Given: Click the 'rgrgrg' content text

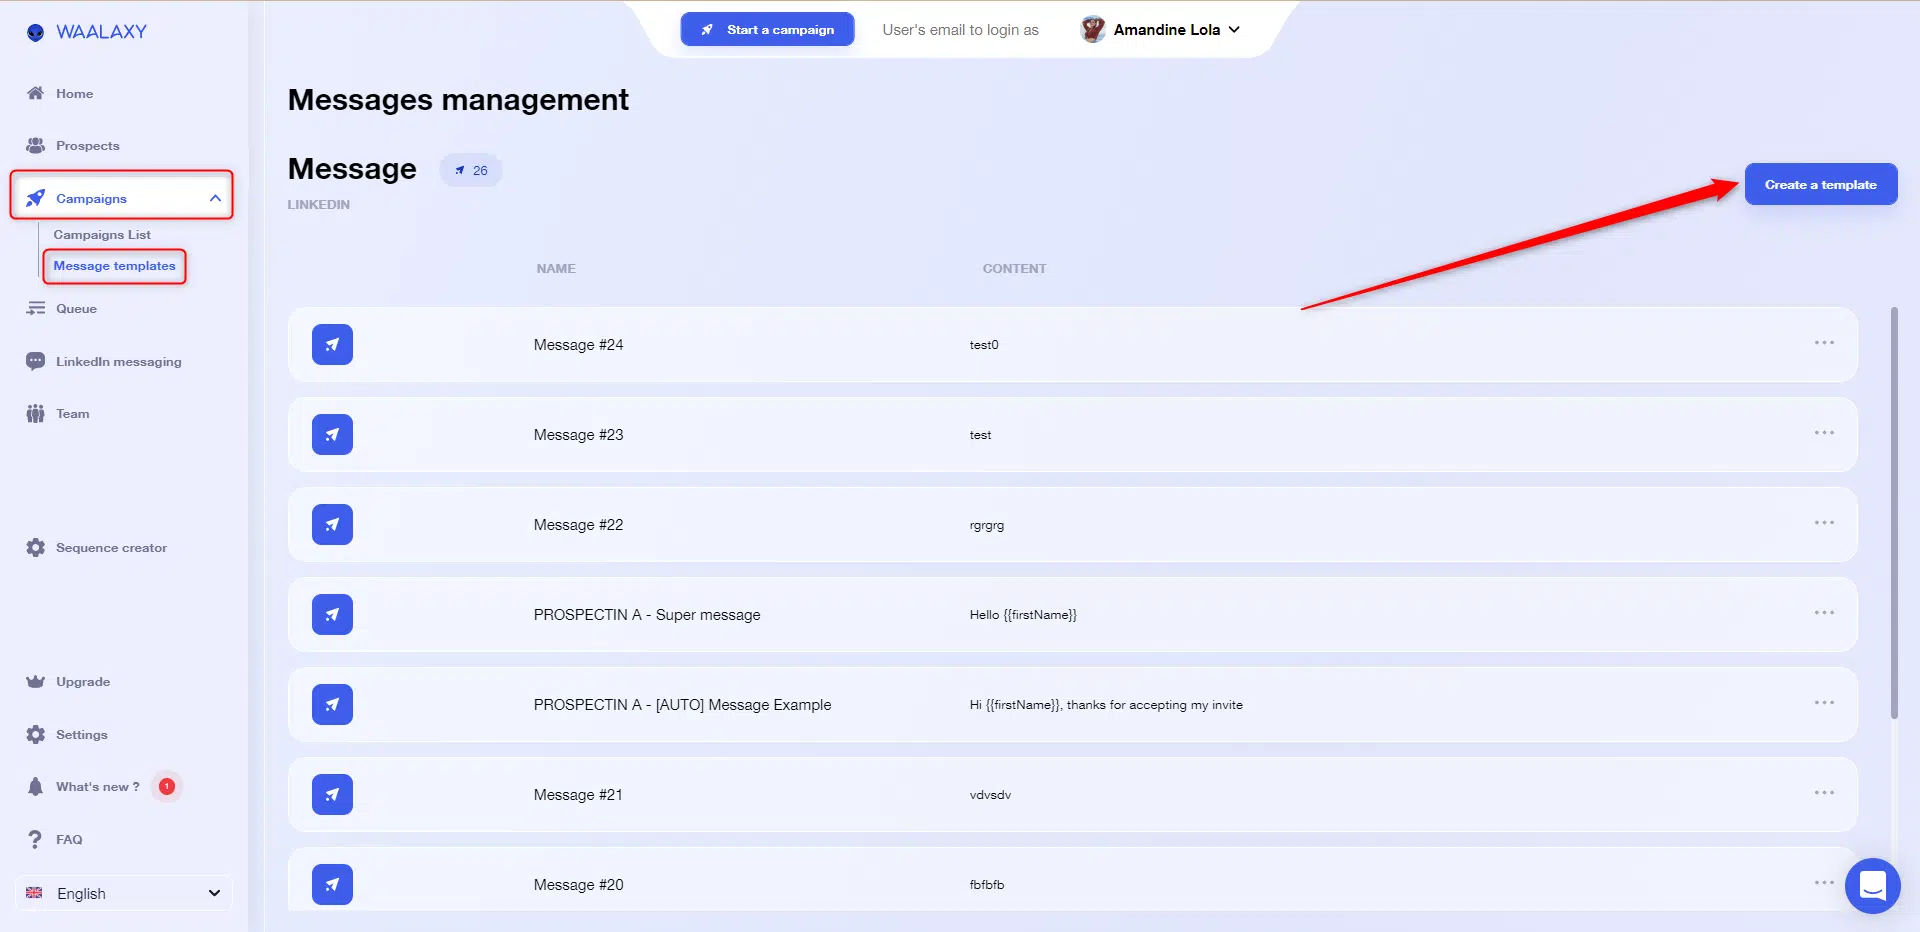Looking at the screenshot, I should pyautogui.click(x=987, y=525).
